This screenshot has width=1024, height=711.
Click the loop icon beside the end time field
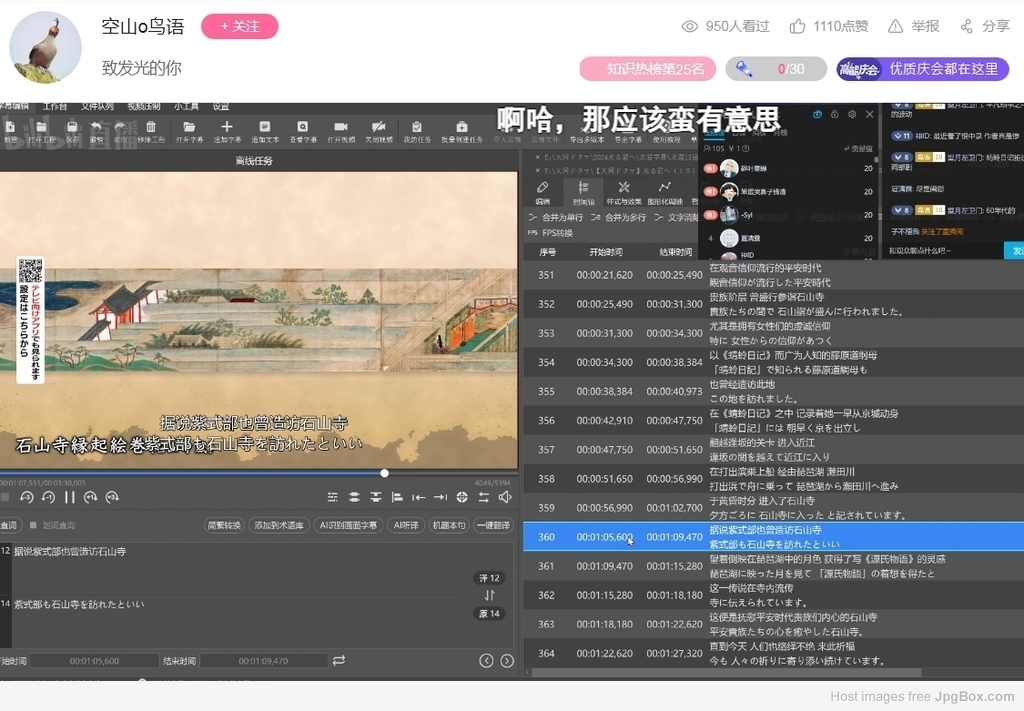(338, 661)
